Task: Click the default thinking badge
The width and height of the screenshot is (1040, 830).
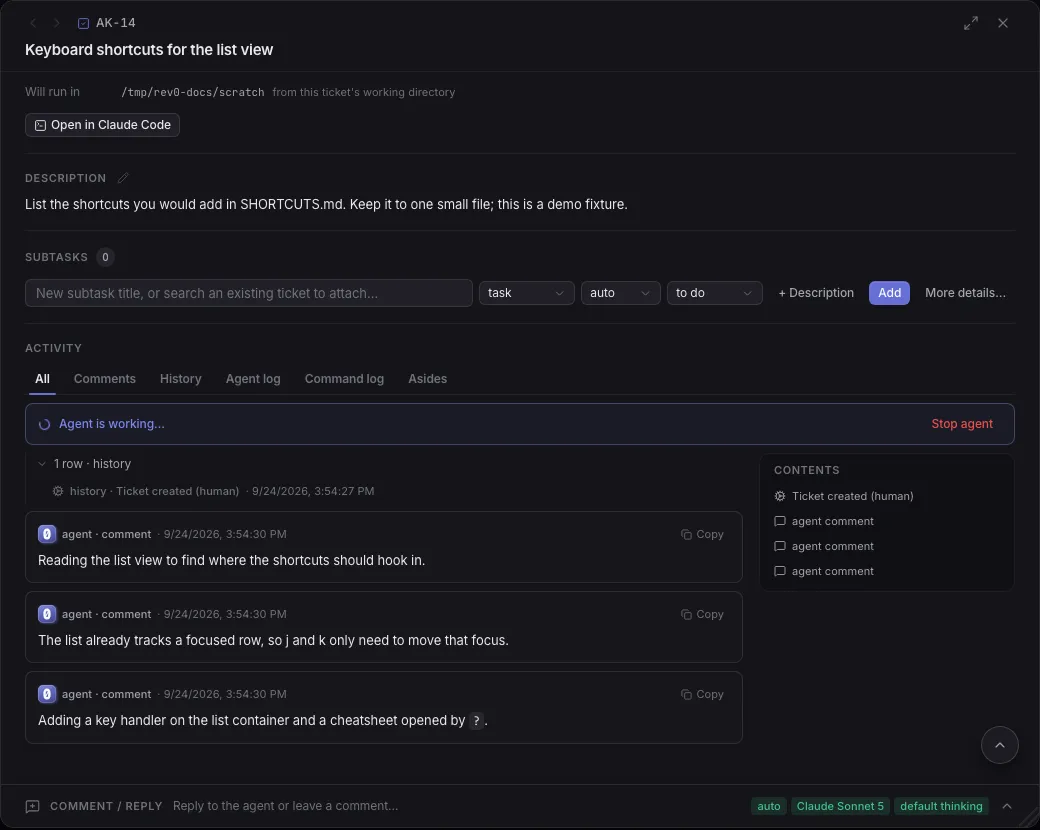Action: click(941, 806)
